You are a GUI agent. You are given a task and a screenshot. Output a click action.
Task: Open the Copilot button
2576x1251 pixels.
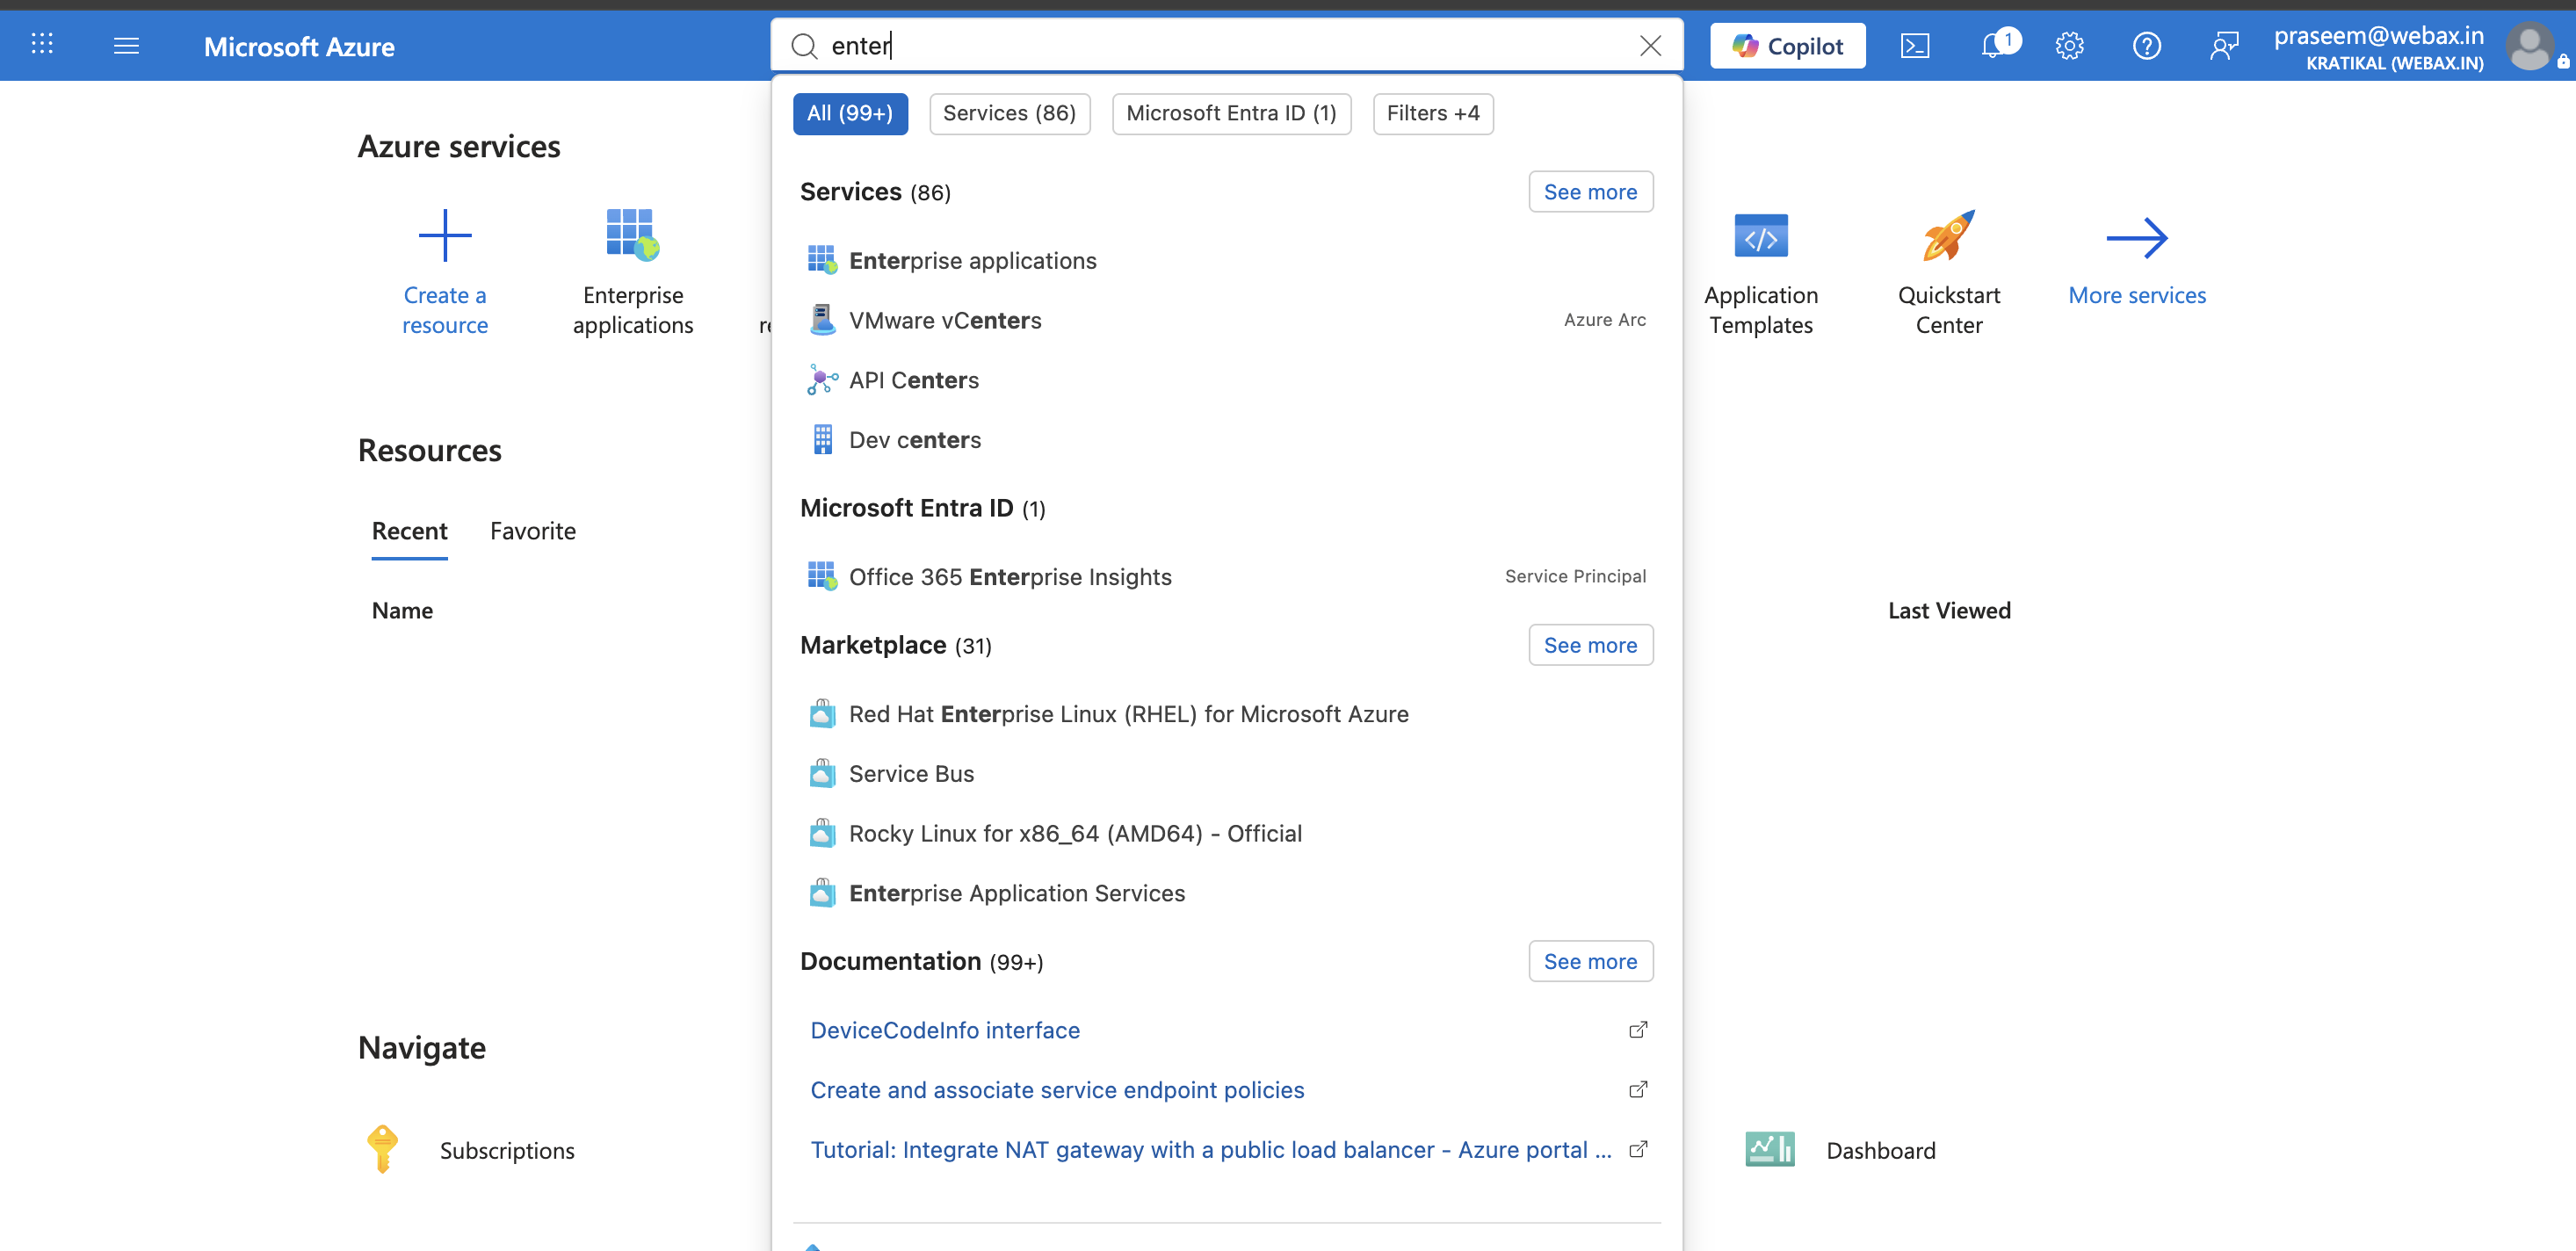(1787, 46)
